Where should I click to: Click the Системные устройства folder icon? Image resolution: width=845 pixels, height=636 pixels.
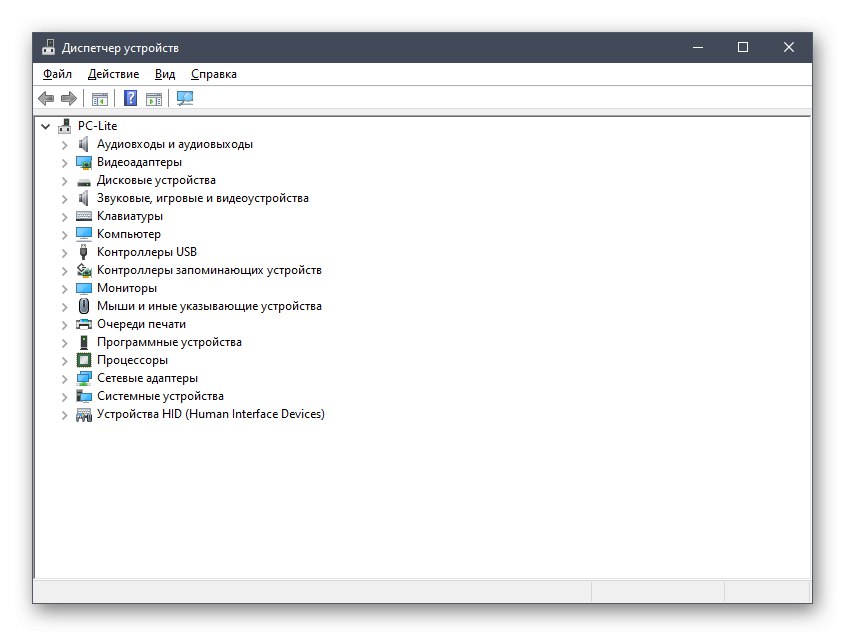pyautogui.click(x=84, y=396)
